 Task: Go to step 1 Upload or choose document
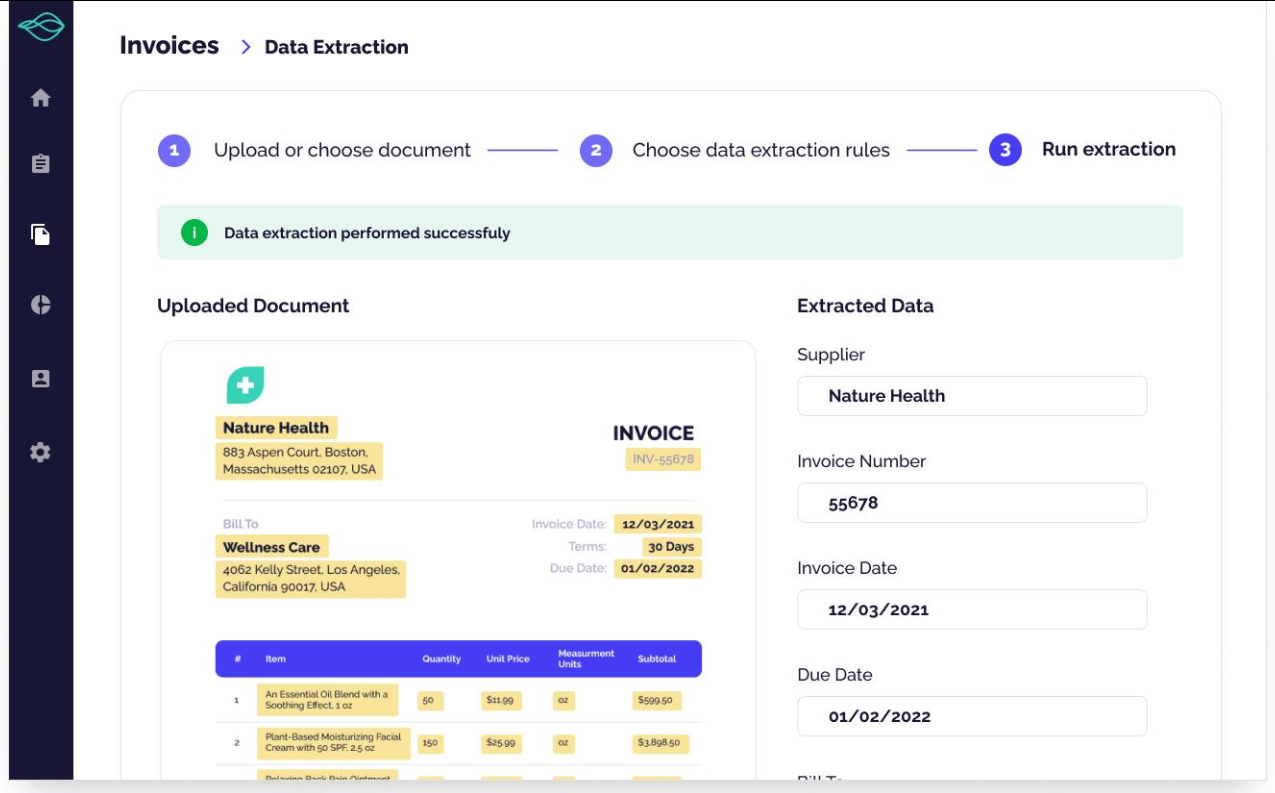coord(314,150)
